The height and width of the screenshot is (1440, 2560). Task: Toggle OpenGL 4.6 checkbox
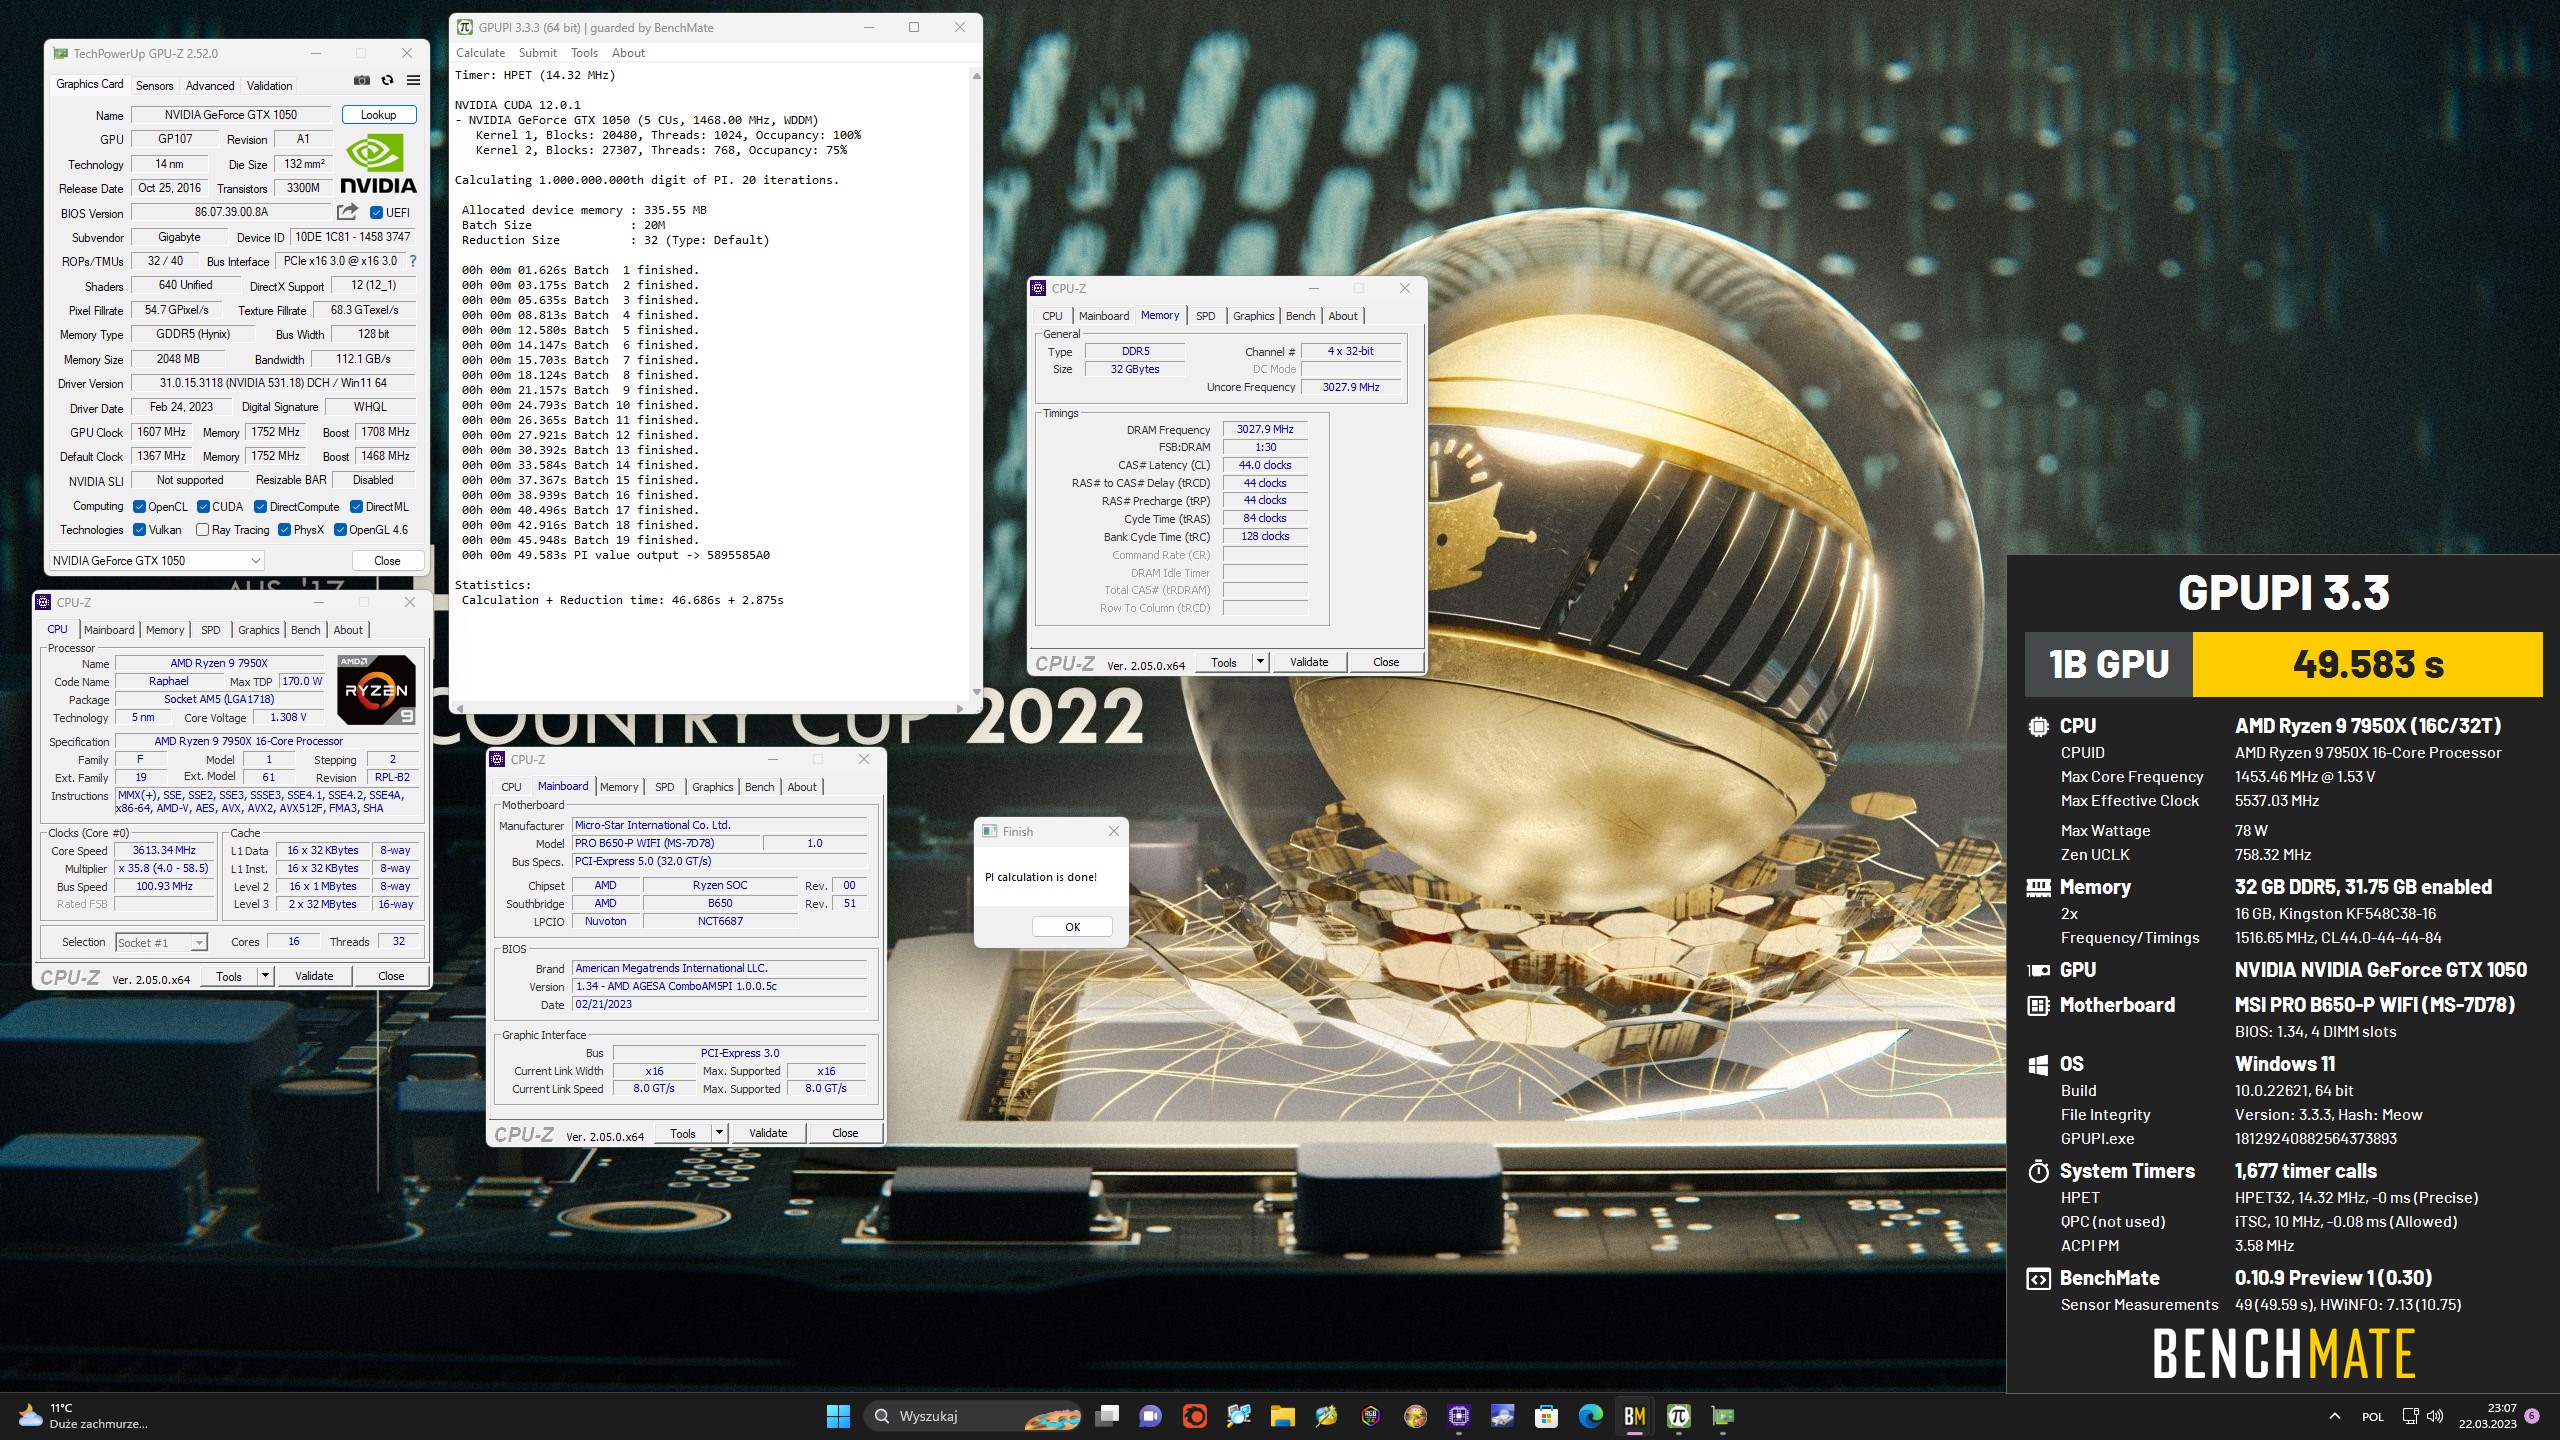pyautogui.click(x=341, y=530)
